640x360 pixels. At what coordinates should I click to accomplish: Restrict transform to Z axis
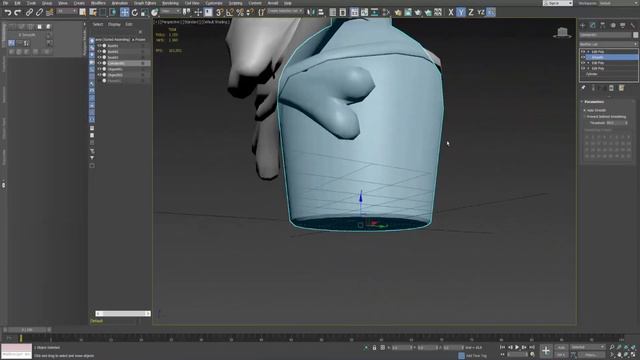coord(471,13)
